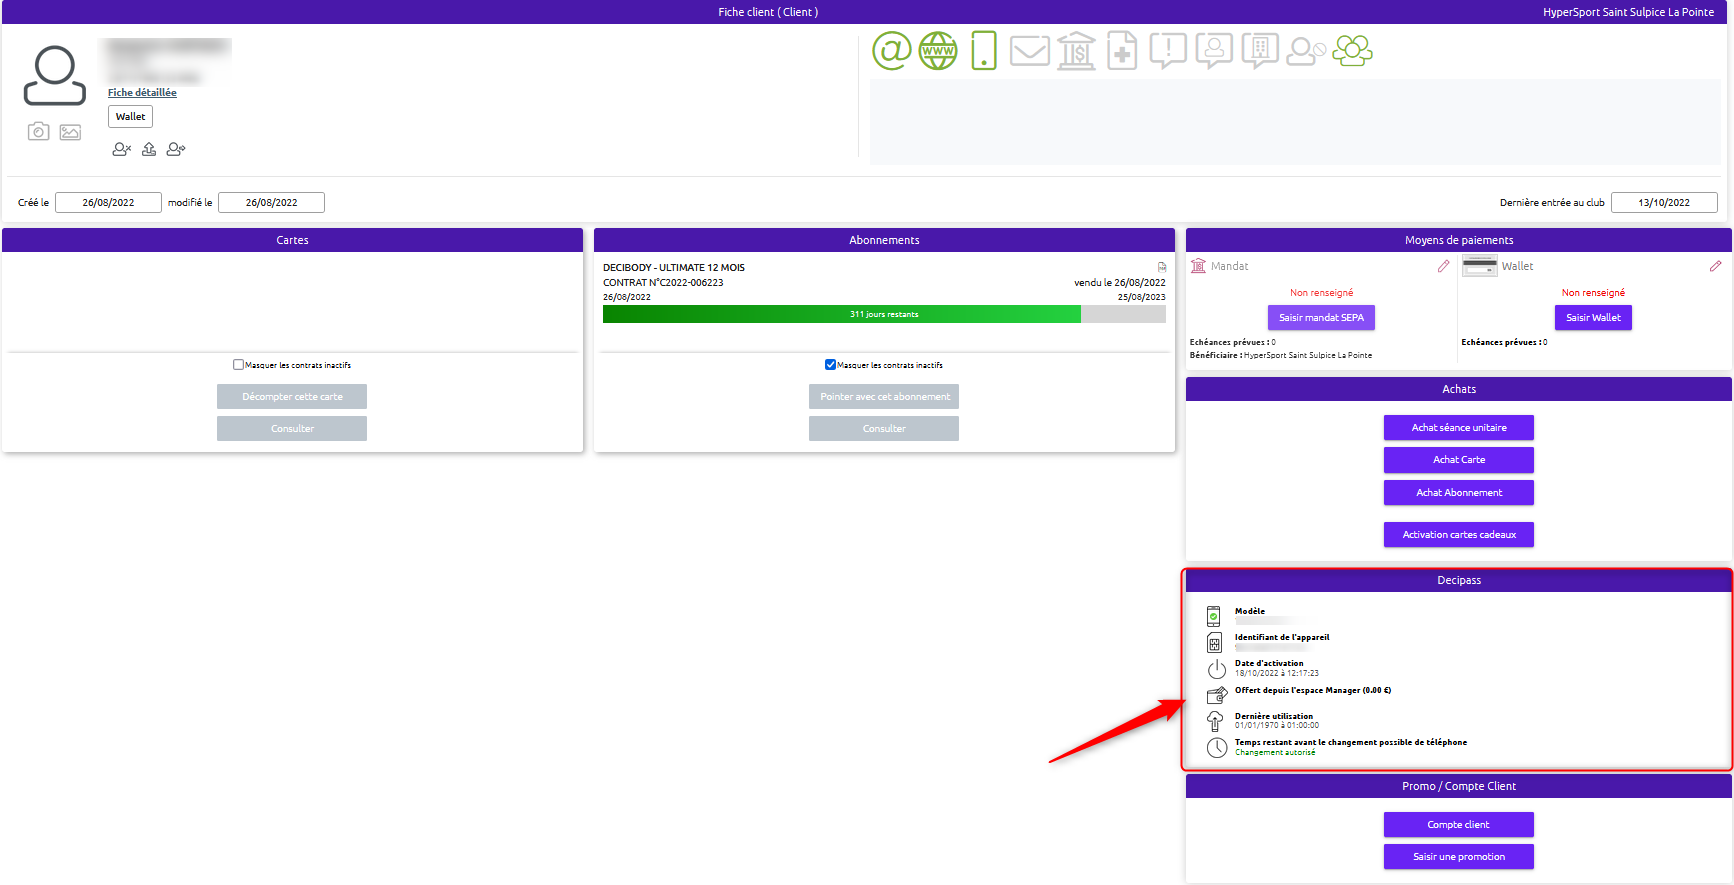The width and height of the screenshot is (1734, 885).
Task: Open the contract document icon for DECIBODY subscription
Action: (x=1162, y=267)
